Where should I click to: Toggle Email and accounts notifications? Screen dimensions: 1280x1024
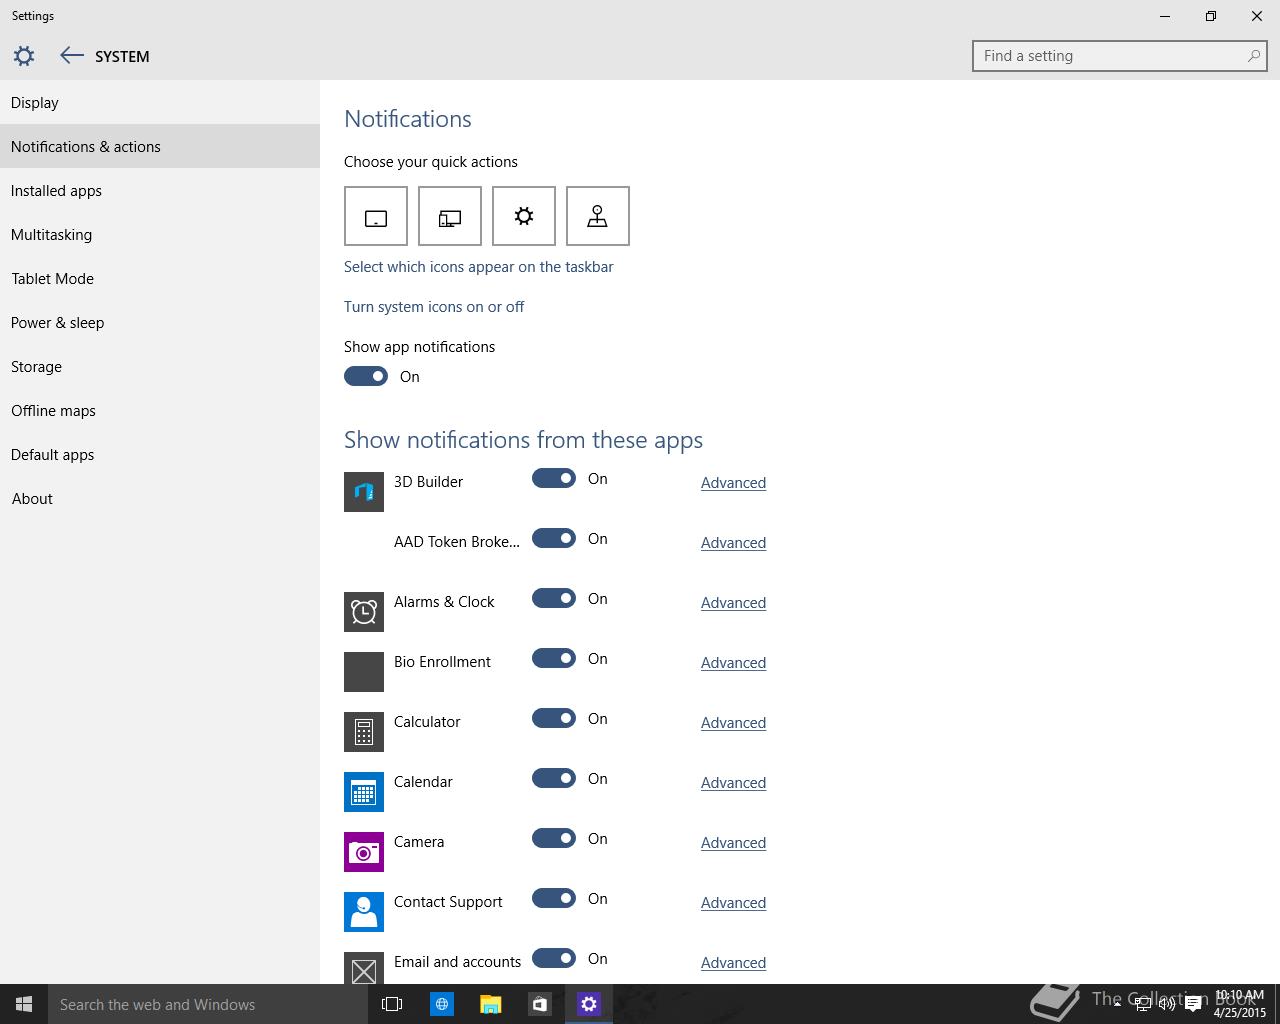click(554, 958)
